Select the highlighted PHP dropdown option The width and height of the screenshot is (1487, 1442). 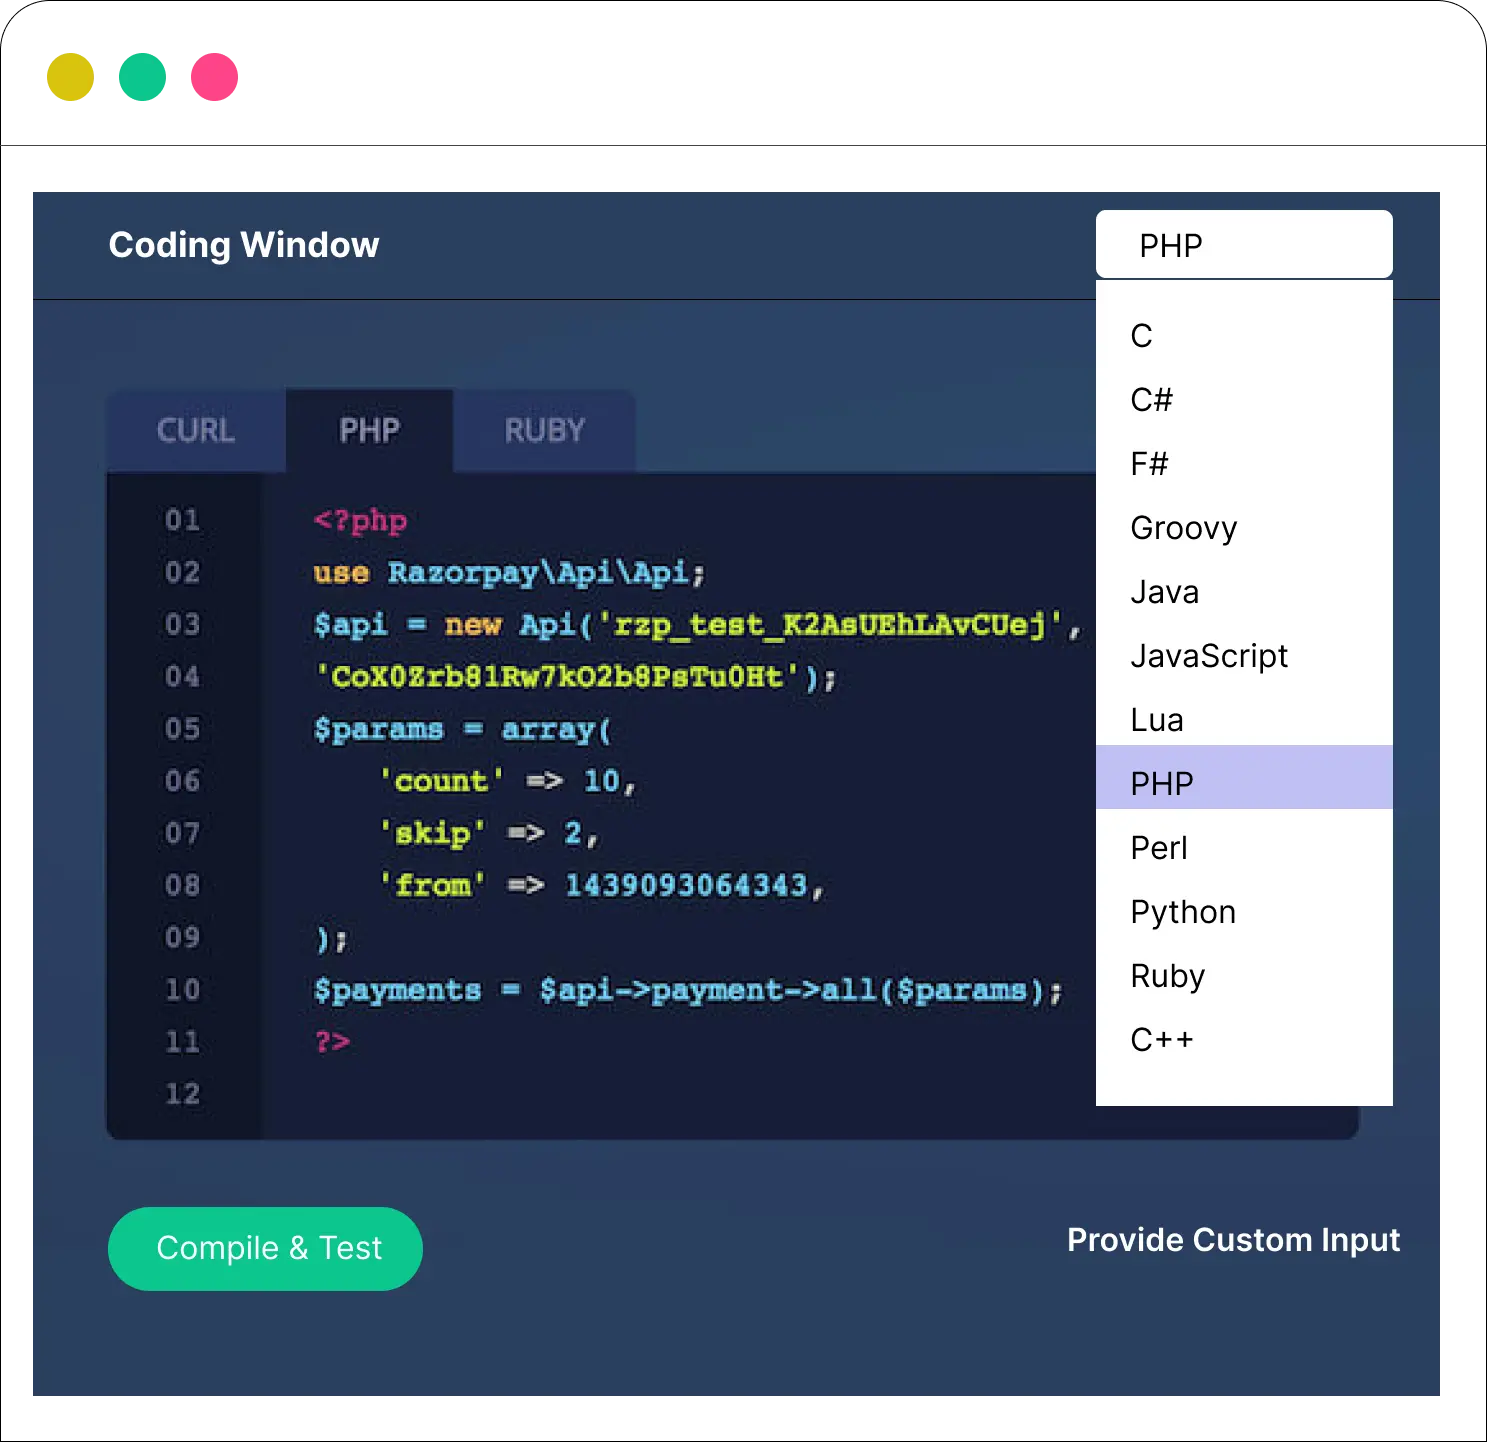[1162, 783]
